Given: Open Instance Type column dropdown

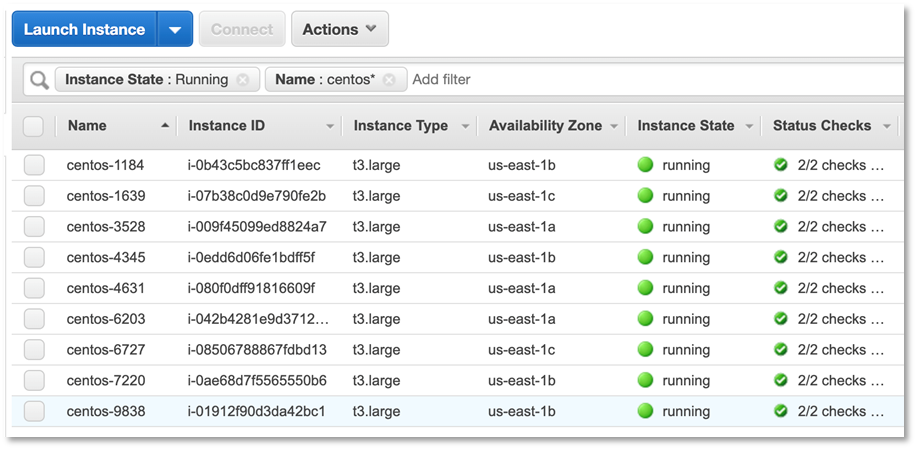Looking at the screenshot, I should click(x=466, y=126).
